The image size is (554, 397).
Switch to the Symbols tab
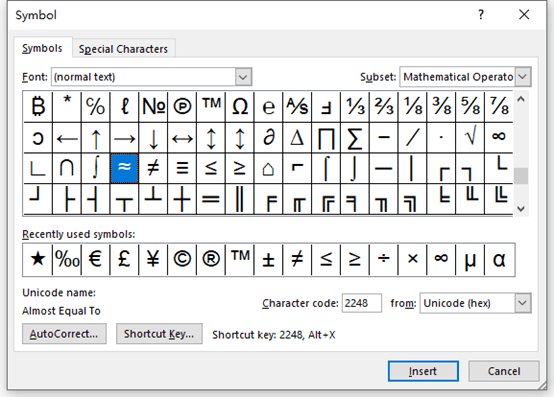tap(42, 48)
